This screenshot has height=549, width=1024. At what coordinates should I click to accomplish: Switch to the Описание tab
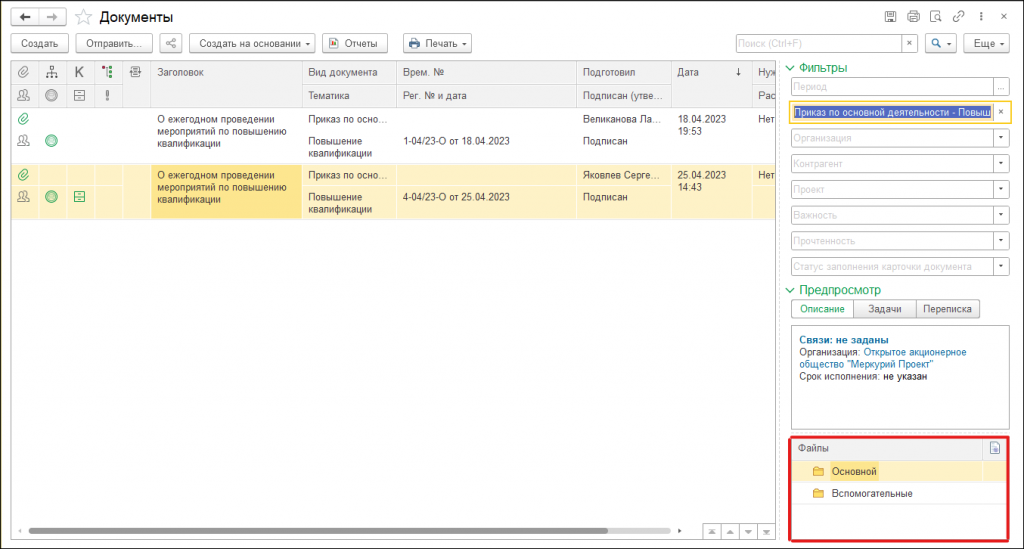(822, 309)
